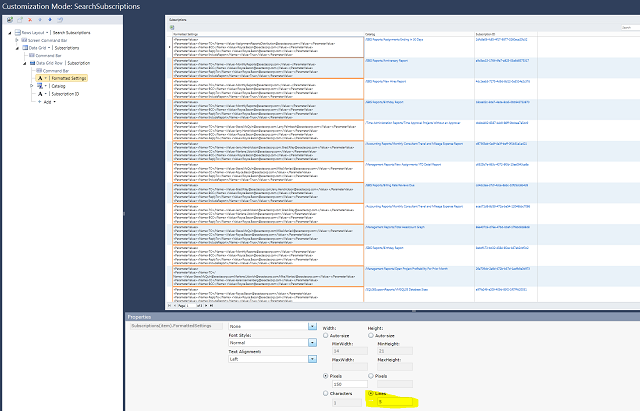This screenshot has width=640, height=411.
Task: Click the highlighted Lines value field
Action: coord(395,402)
